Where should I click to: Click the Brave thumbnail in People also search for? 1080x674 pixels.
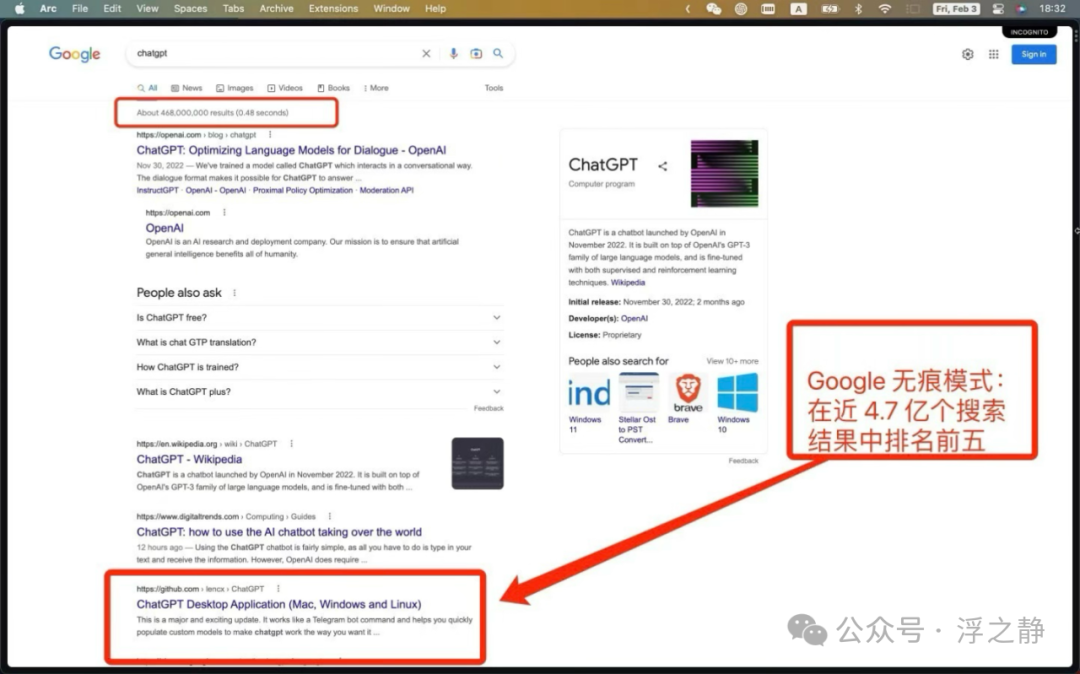(x=687, y=391)
